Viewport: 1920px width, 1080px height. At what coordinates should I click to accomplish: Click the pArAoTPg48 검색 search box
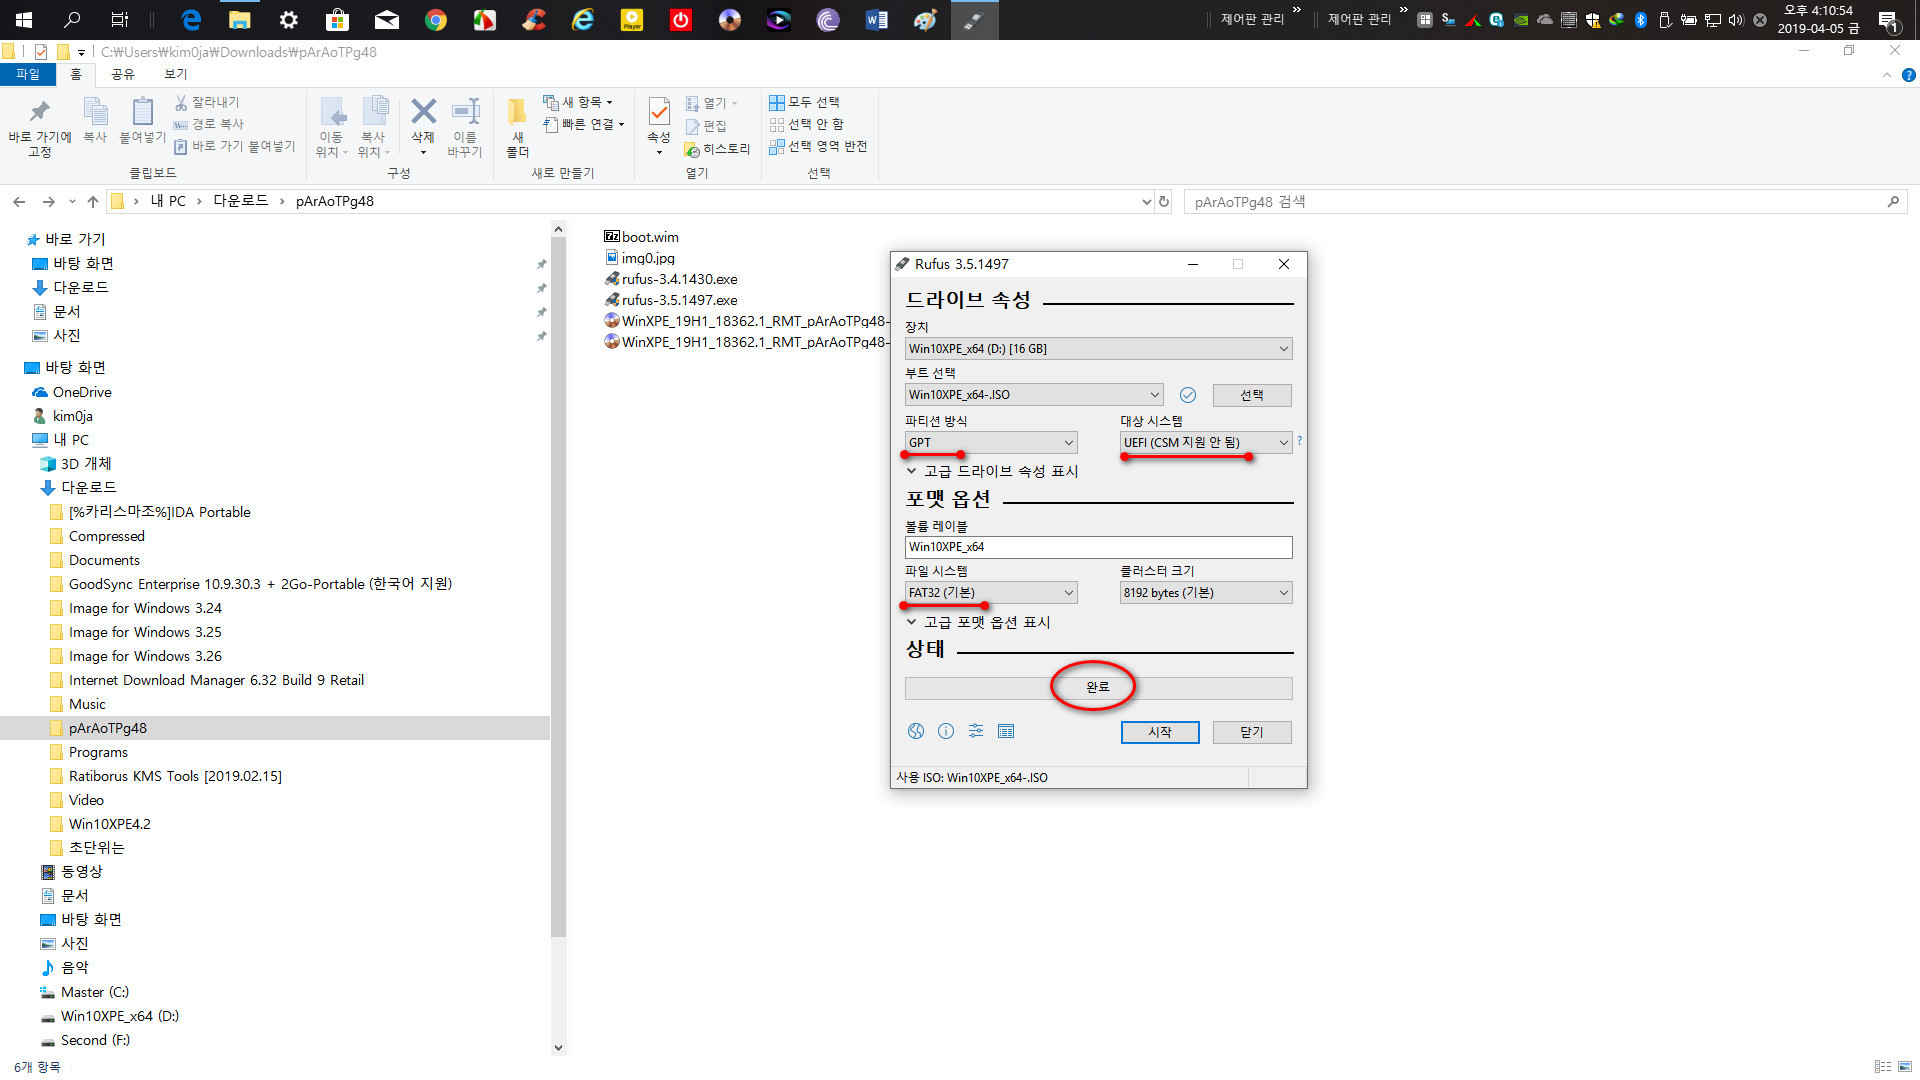(1545, 201)
